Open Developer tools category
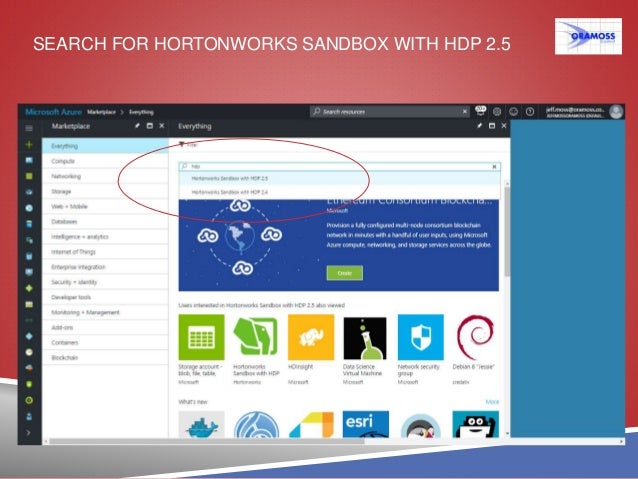 [105, 297]
